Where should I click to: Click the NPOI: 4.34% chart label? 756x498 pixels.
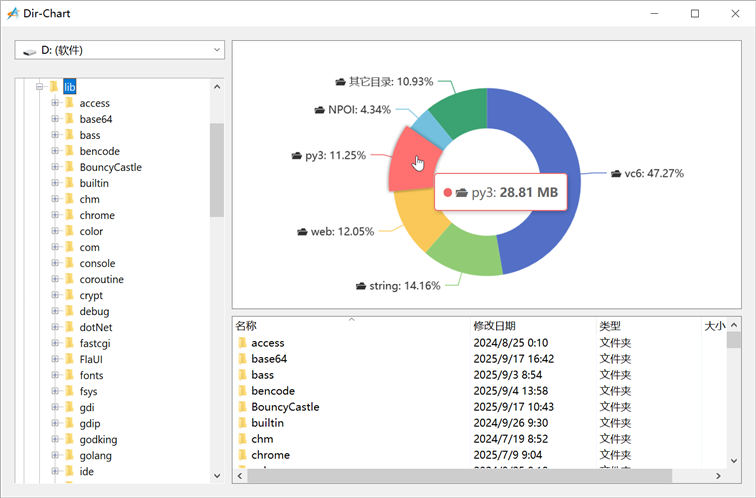[x=358, y=109]
